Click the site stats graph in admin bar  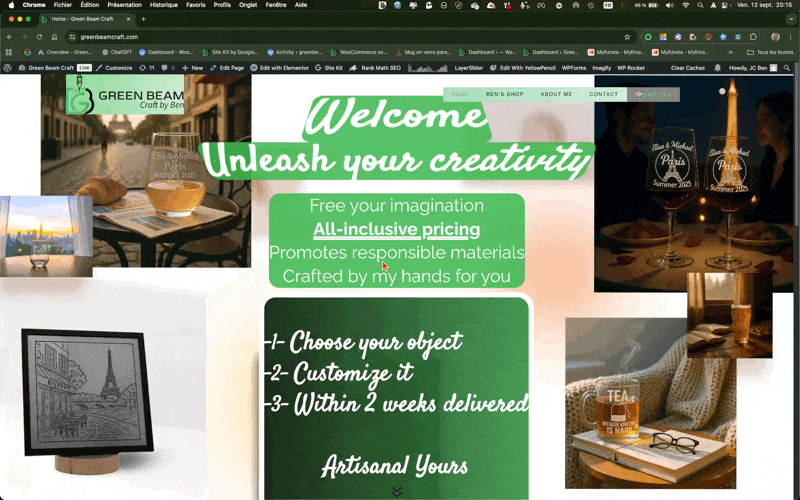click(428, 68)
